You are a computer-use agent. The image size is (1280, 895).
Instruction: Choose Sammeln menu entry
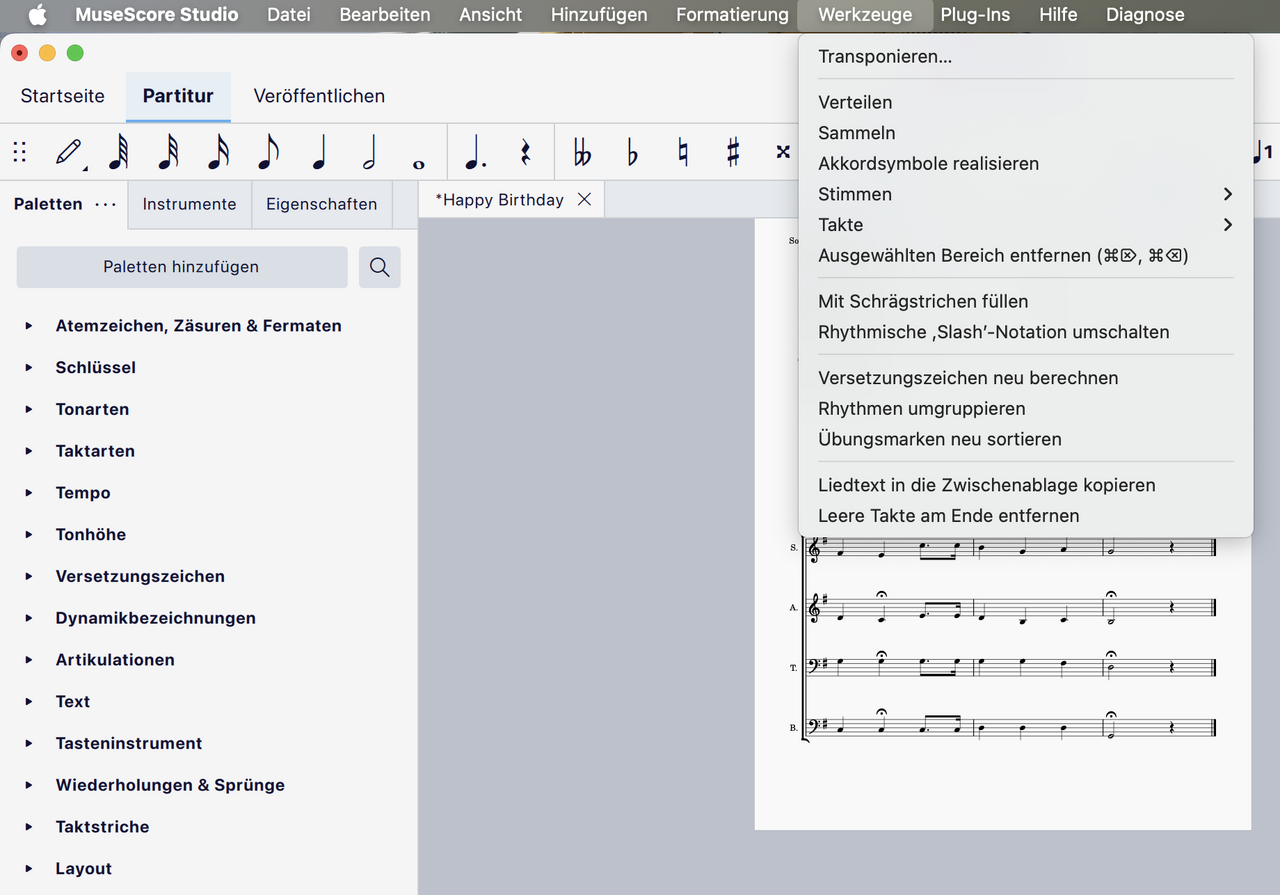click(x=1025, y=133)
